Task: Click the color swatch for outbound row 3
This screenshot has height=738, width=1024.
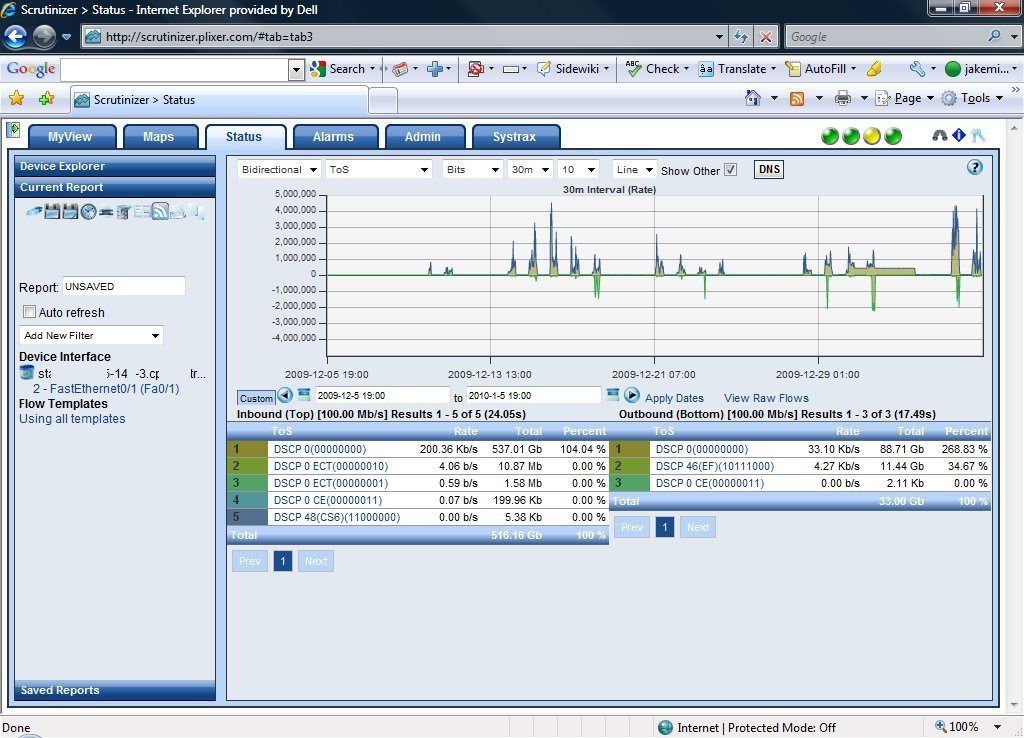Action: [630, 483]
